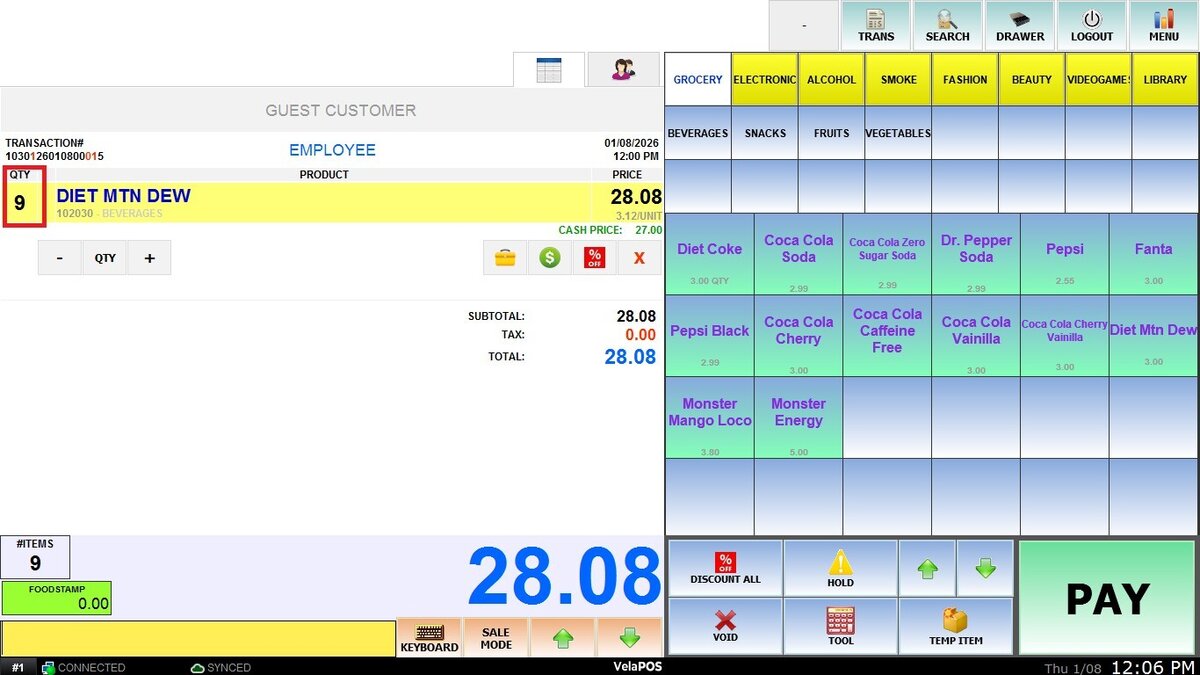Viewport: 1200px width, 675px height.
Task: Click the quantity 9 box in cart row
Action: point(23,197)
